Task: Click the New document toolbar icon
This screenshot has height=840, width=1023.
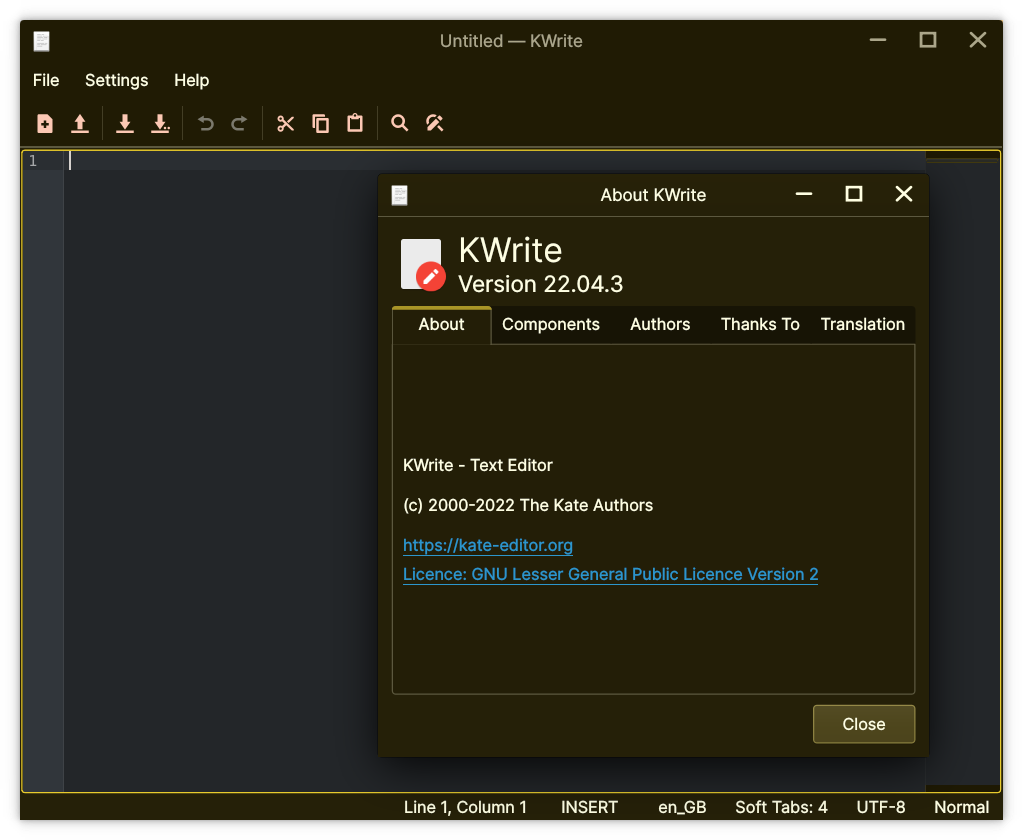Action: coord(45,123)
